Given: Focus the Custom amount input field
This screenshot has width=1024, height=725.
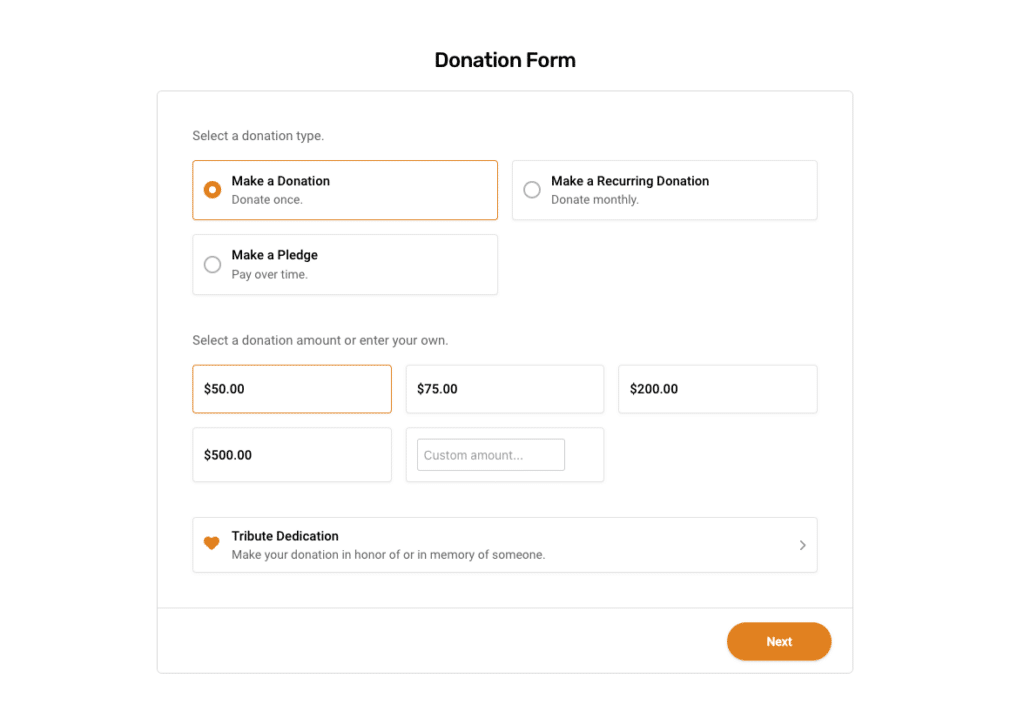Looking at the screenshot, I should pyautogui.click(x=491, y=455).
